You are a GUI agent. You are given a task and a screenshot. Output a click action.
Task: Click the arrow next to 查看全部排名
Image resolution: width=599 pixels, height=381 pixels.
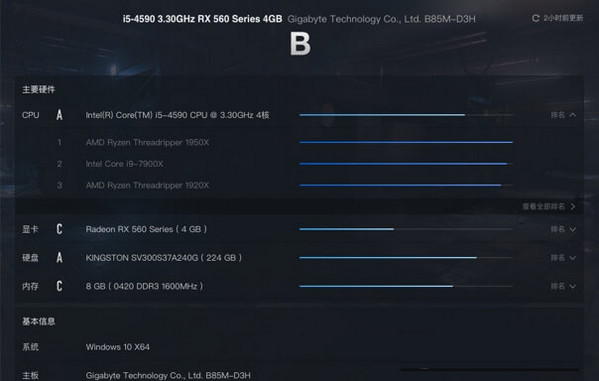573,206
